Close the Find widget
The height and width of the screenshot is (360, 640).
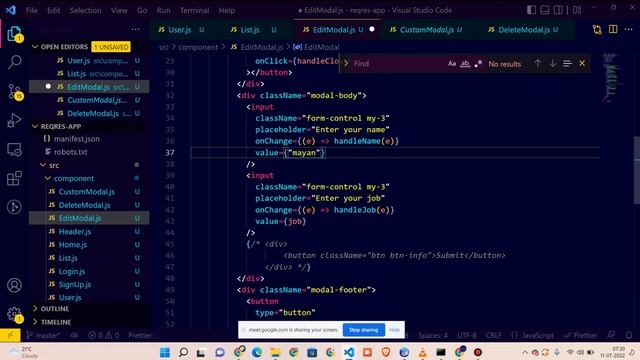pos(582,64)
